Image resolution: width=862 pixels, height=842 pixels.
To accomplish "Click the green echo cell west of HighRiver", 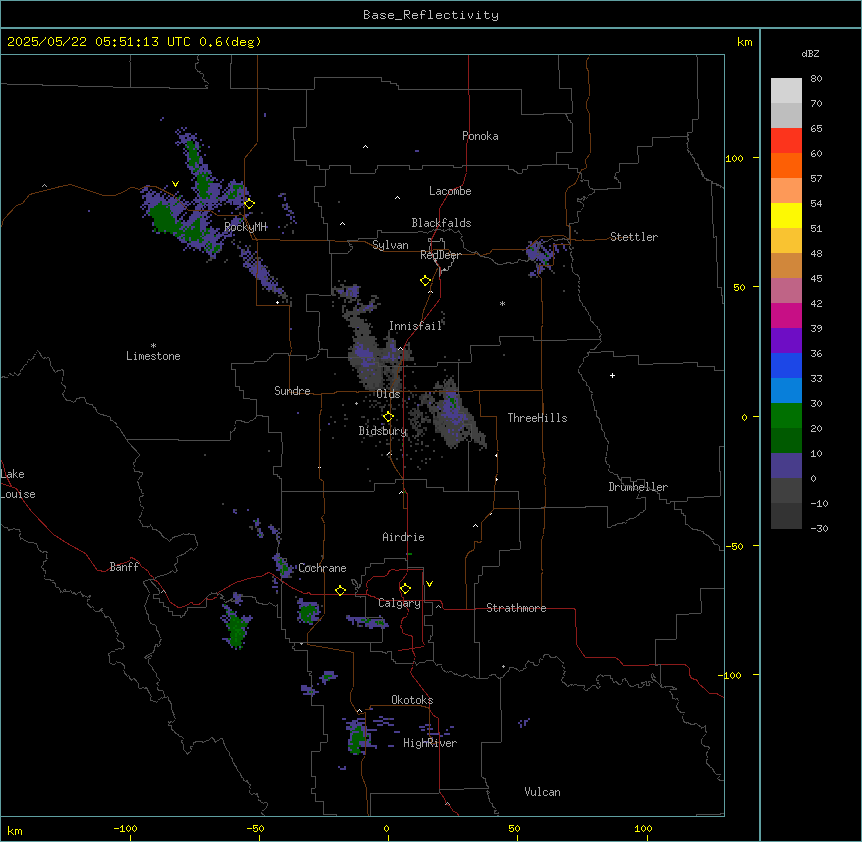I will [358, 737].
